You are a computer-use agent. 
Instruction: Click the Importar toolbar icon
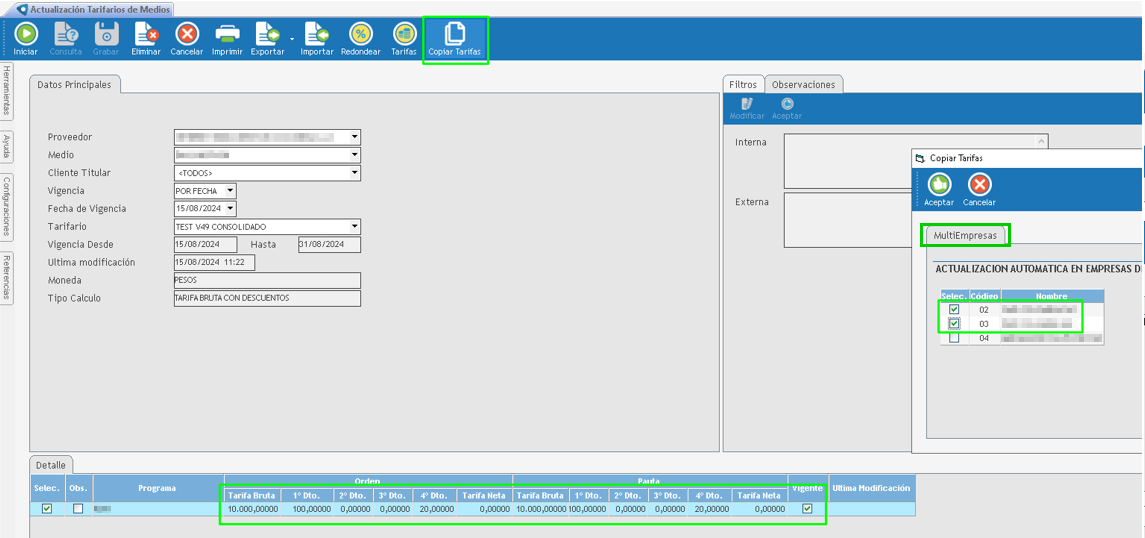tap(317, 39)
